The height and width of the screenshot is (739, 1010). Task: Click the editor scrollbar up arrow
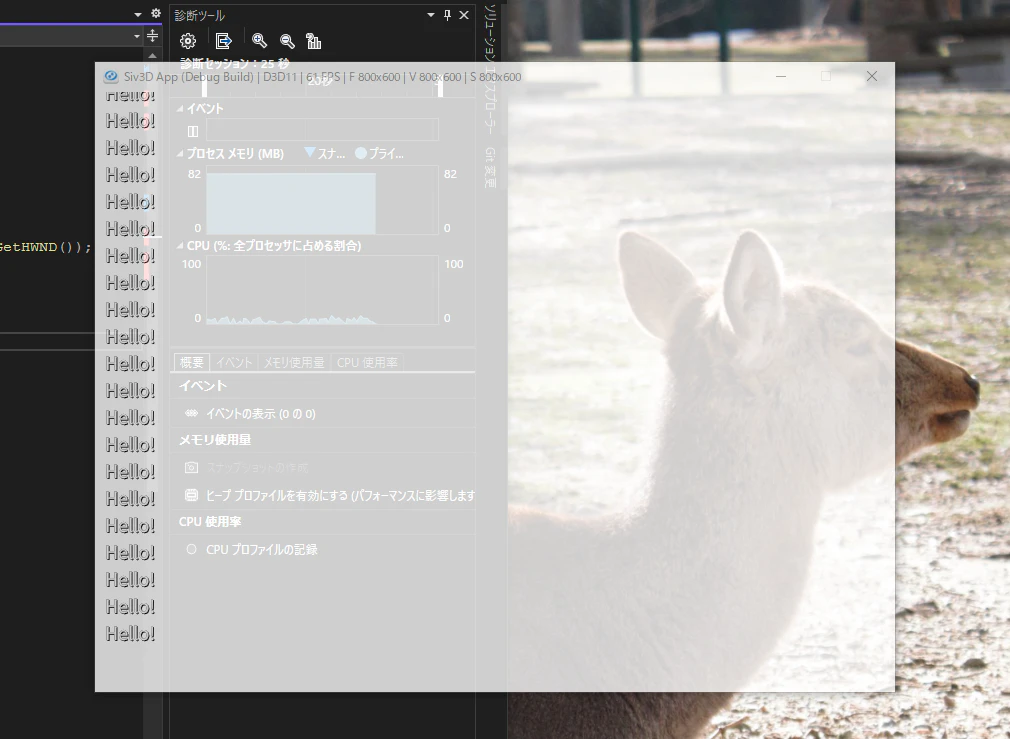point(152,56)
